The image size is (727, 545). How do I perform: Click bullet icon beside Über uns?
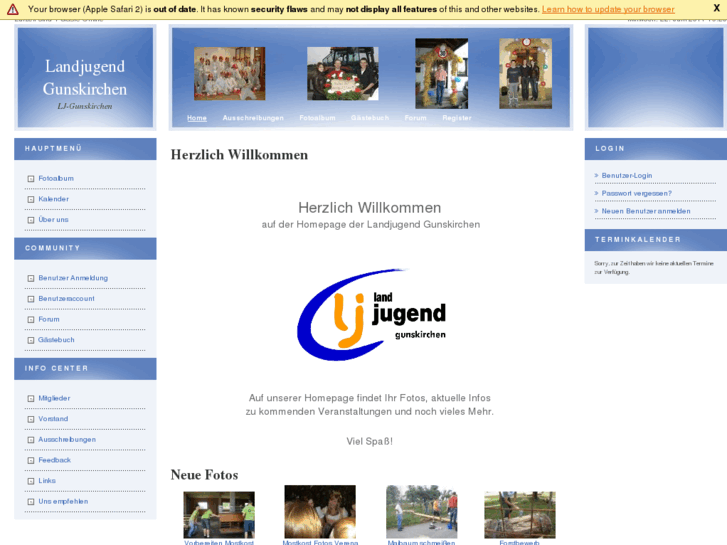pos(31,220)
